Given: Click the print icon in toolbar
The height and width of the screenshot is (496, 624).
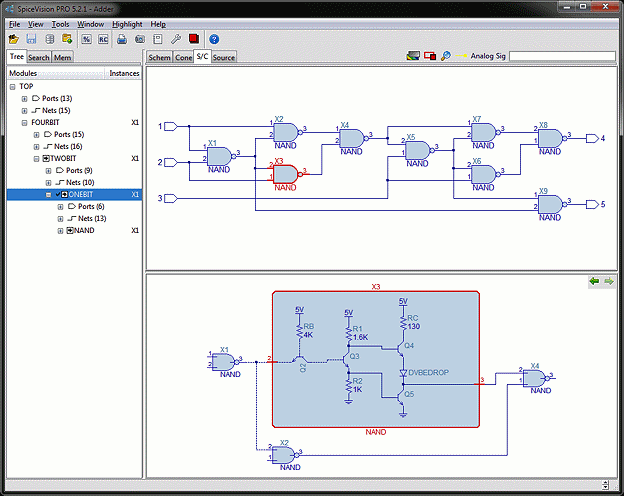Looking at the screenshot, I should click(x=122, y=39).
